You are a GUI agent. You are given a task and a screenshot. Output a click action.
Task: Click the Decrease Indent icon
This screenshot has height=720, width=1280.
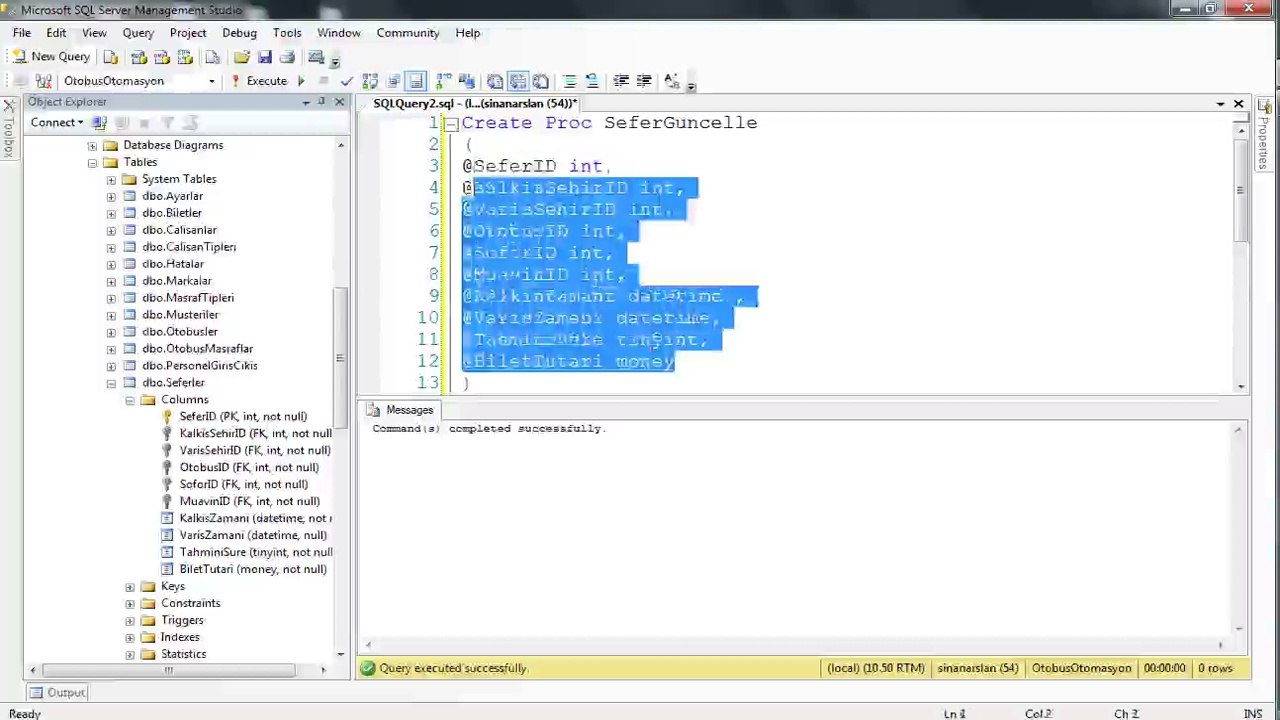tap(621, 81)
